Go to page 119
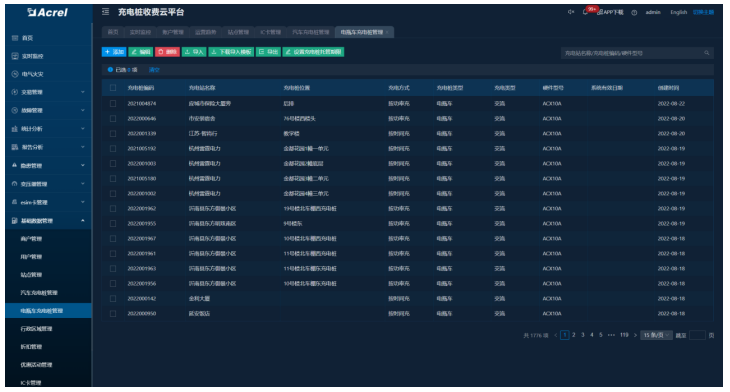Viewport: 730px width, 392px height. pyautogui.click(x=624, y=335)
